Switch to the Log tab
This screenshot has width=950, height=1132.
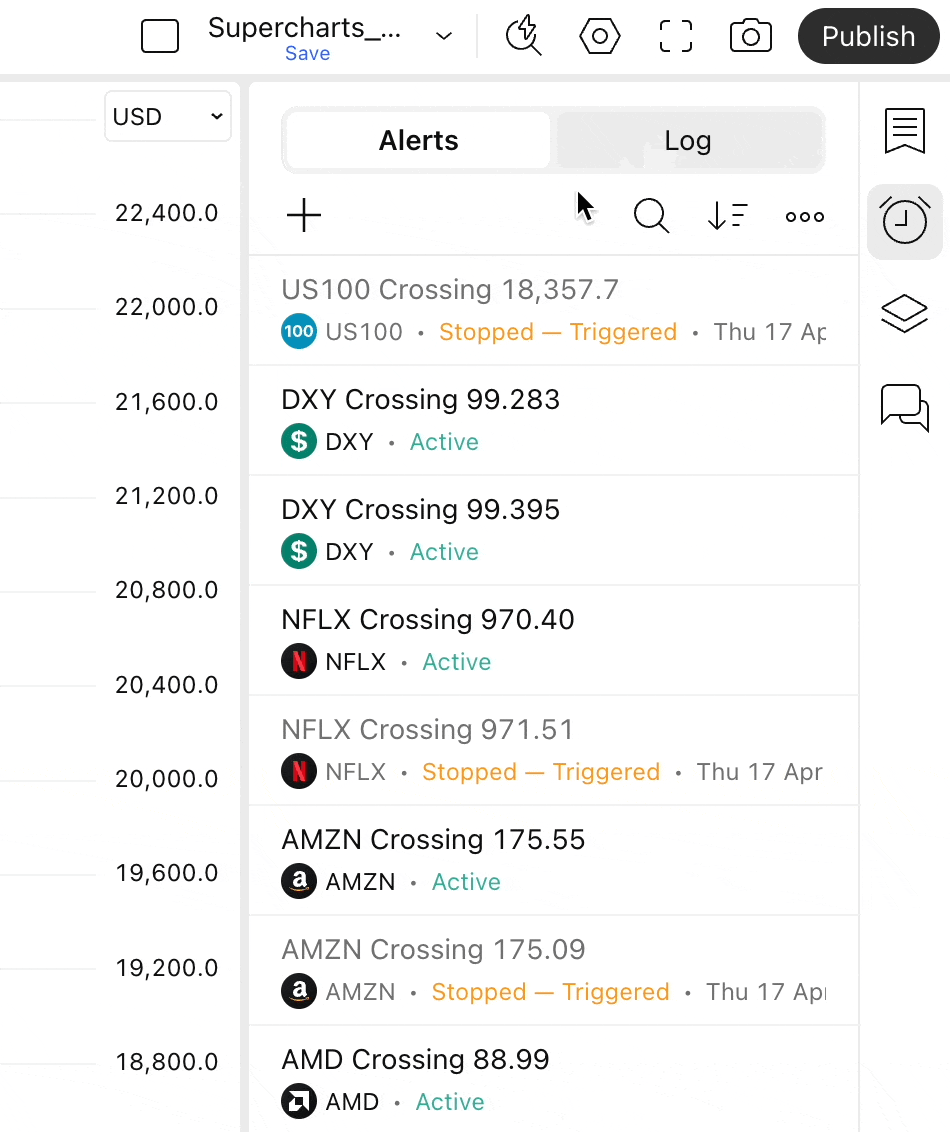click(687, 140)
